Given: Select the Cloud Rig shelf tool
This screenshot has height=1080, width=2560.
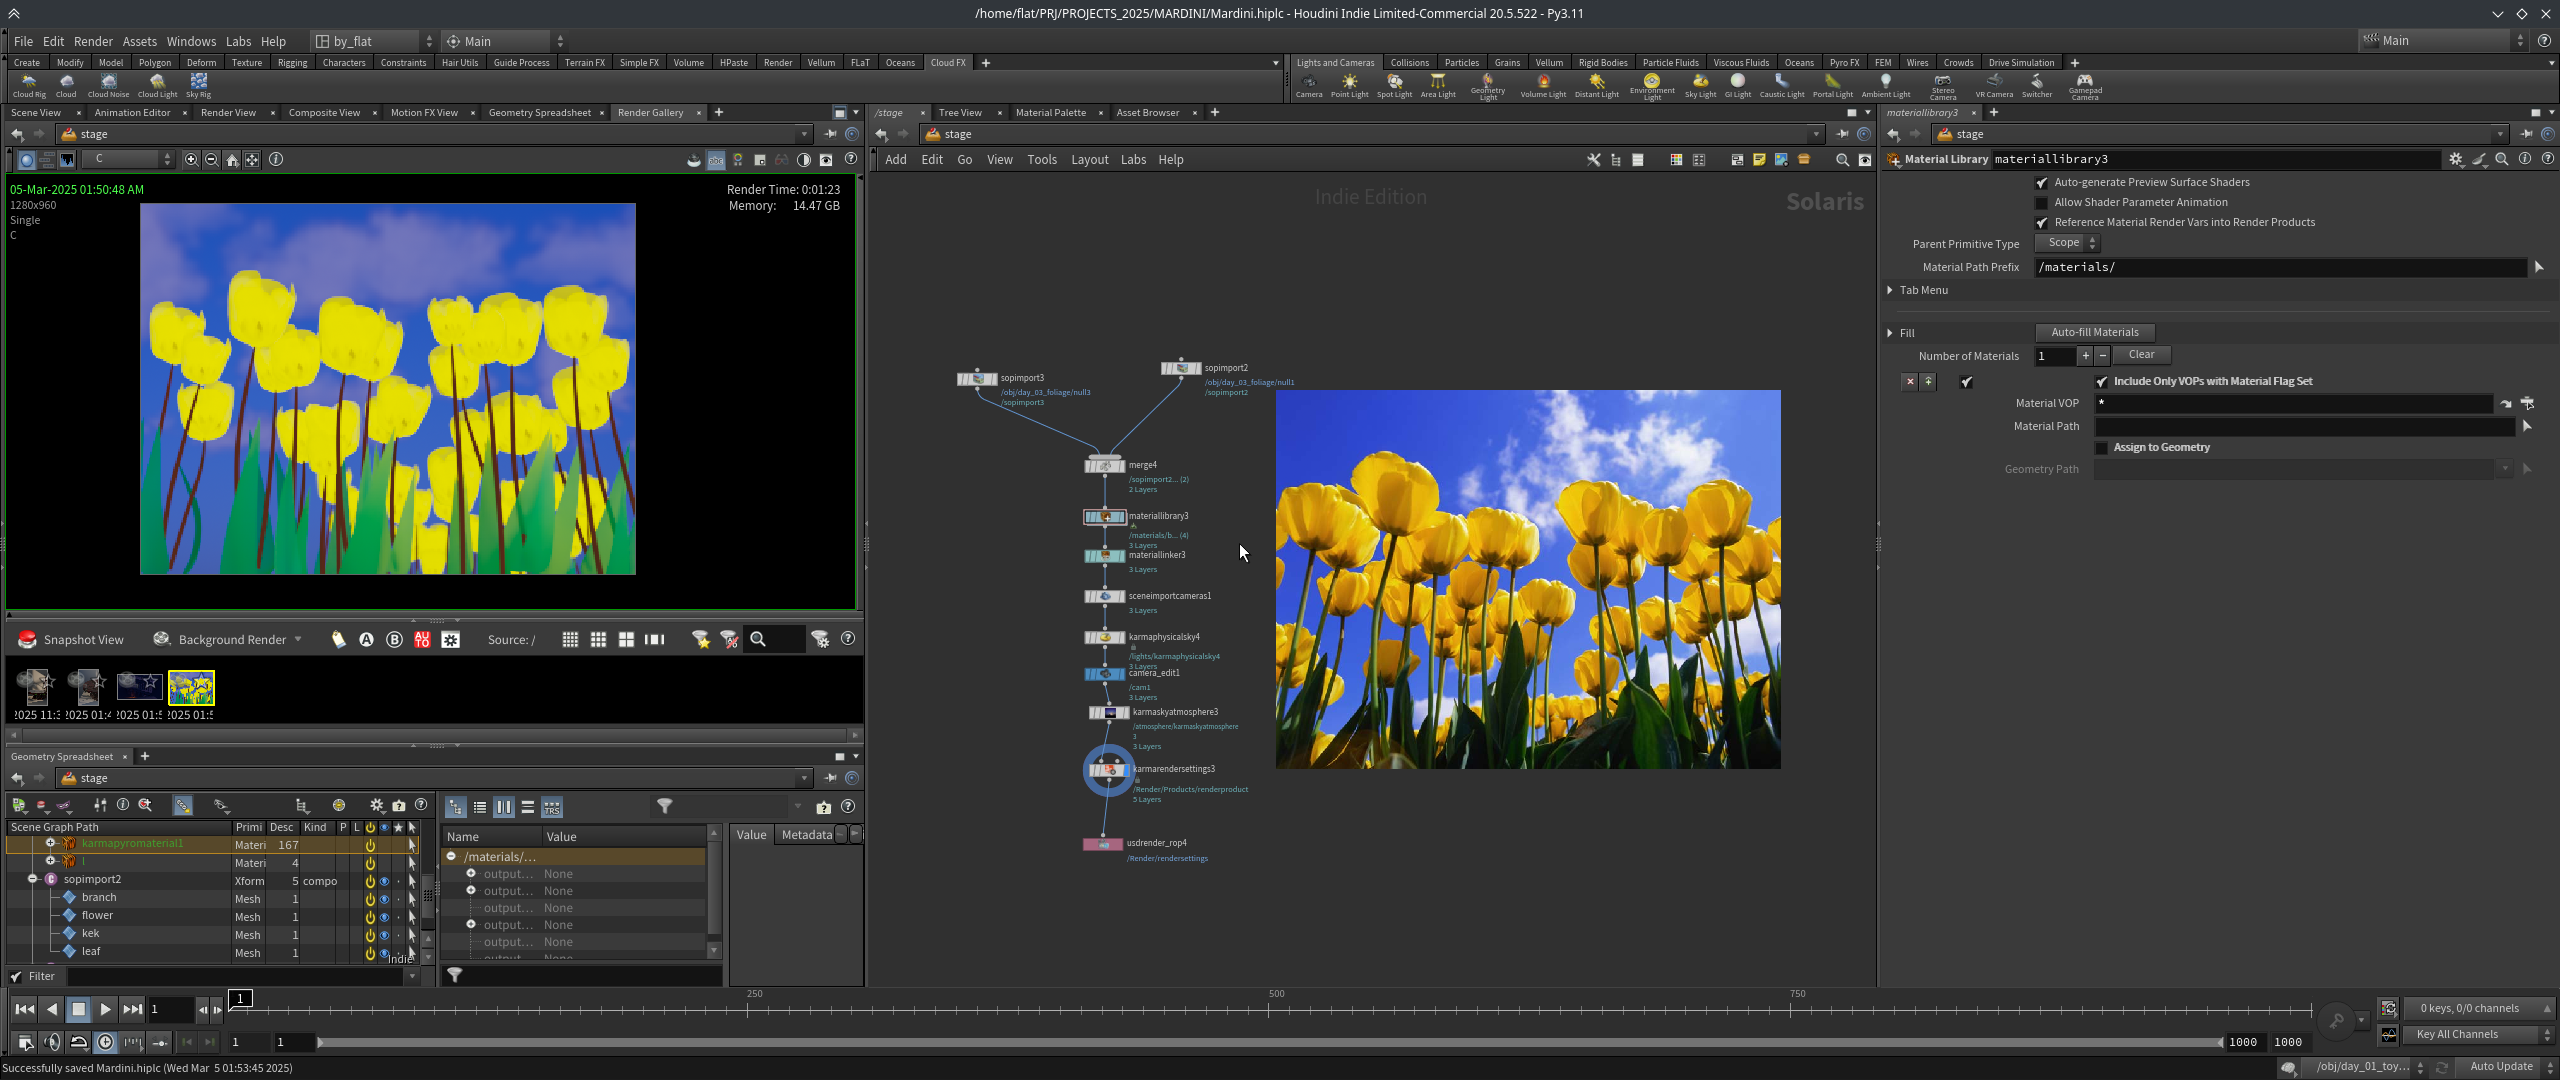Looking at the screenshot, I should (29, 85).
